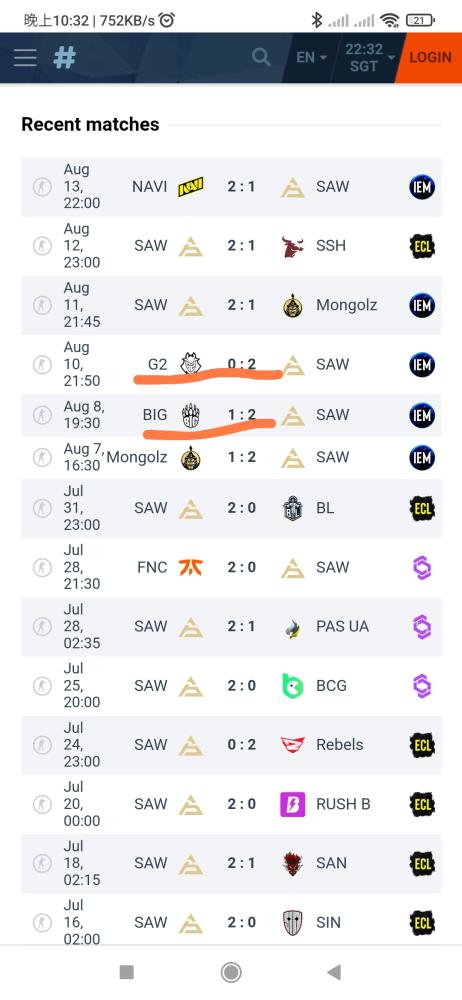The width and height of the screenshot is (462, 1000).
Task: Tap the orange LOGIN button
Action: [x=430, y=57]
